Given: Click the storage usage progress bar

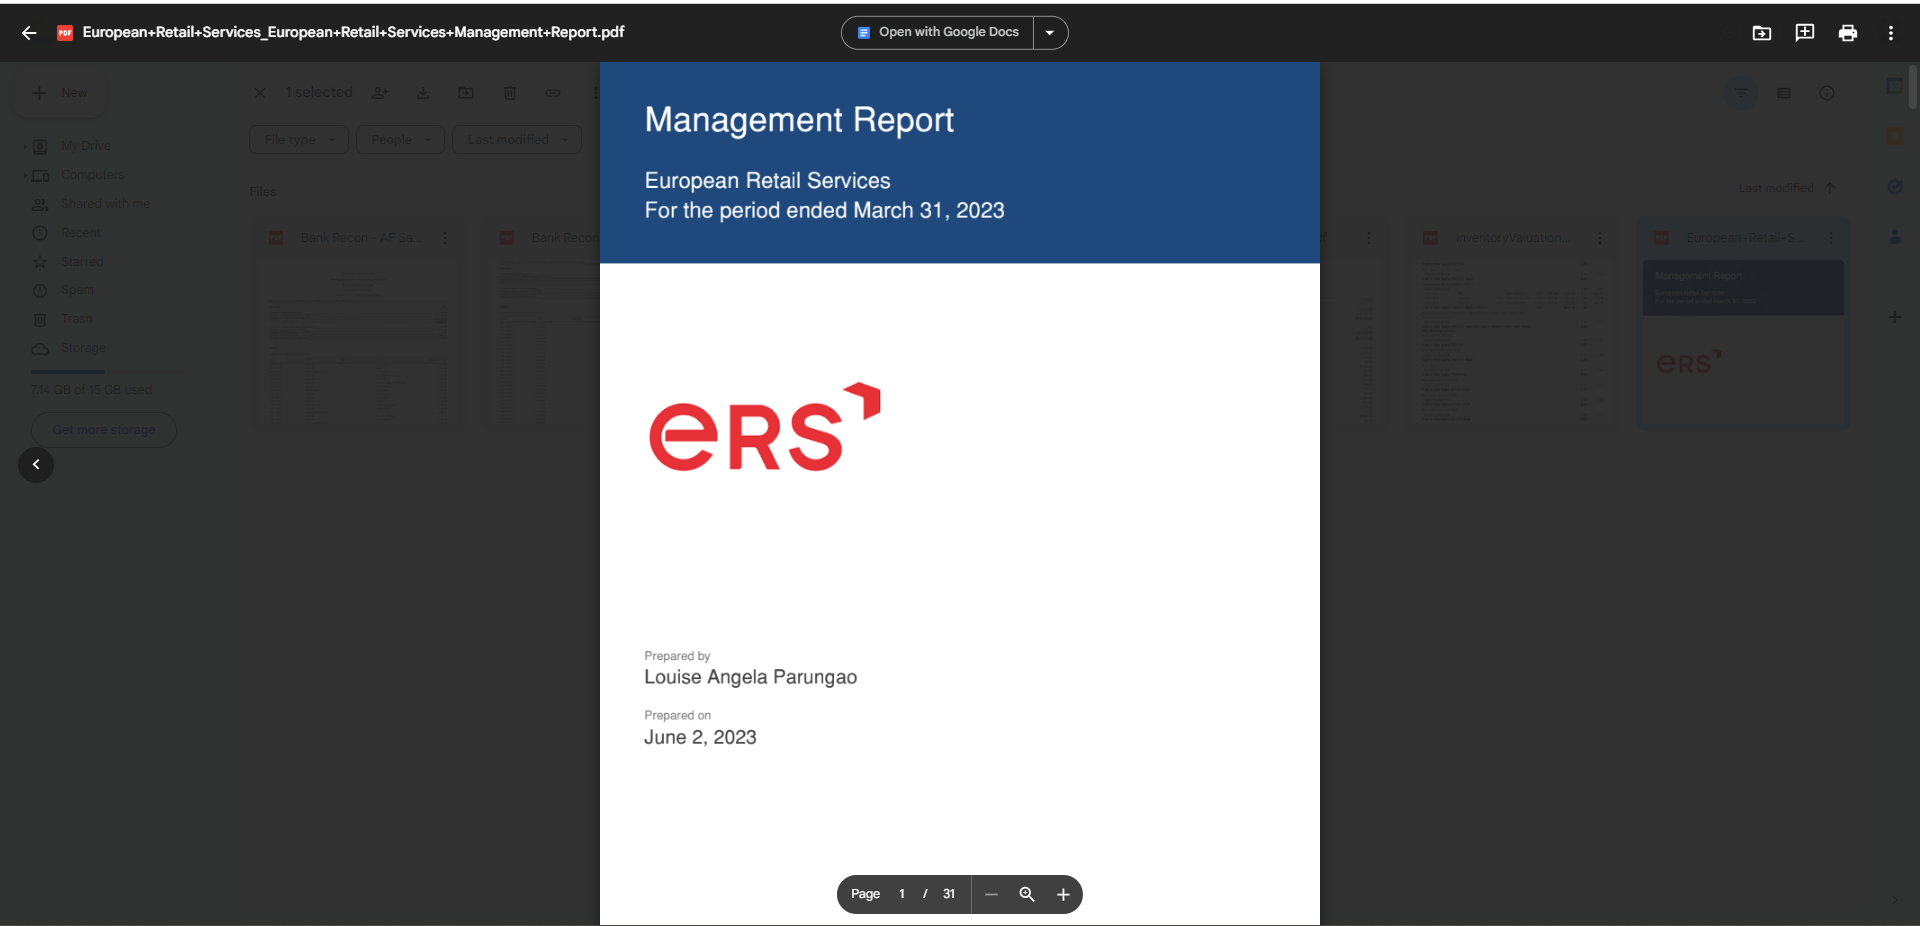Looking at the screenshot, I should click(109, 372).
